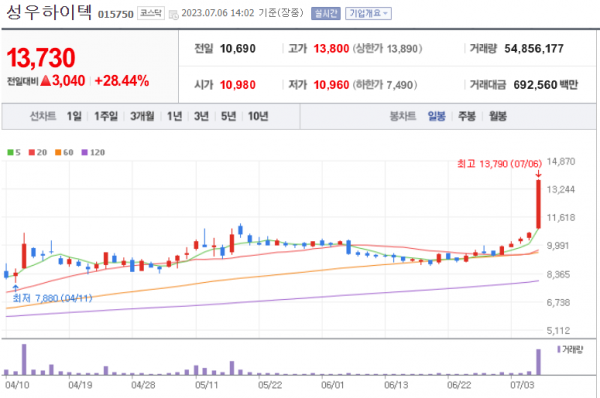Screen dimensions: 600x398
Task: Click green 5-day moving average swatch
Action: coord(10,152)
